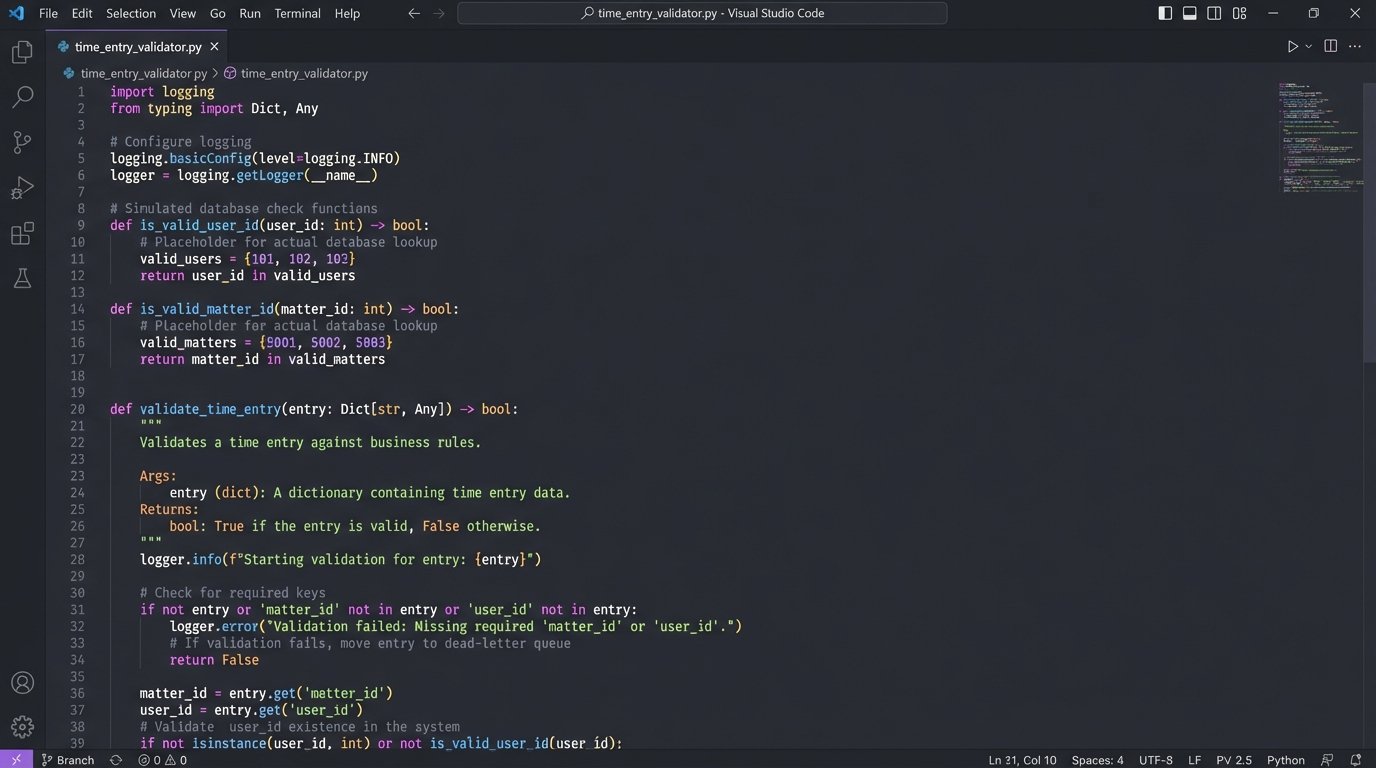Image resolution: width=1376 pixels, height=768 pixels.
Task: Open the Run and Debug view
Action: [x=22, y=188]
